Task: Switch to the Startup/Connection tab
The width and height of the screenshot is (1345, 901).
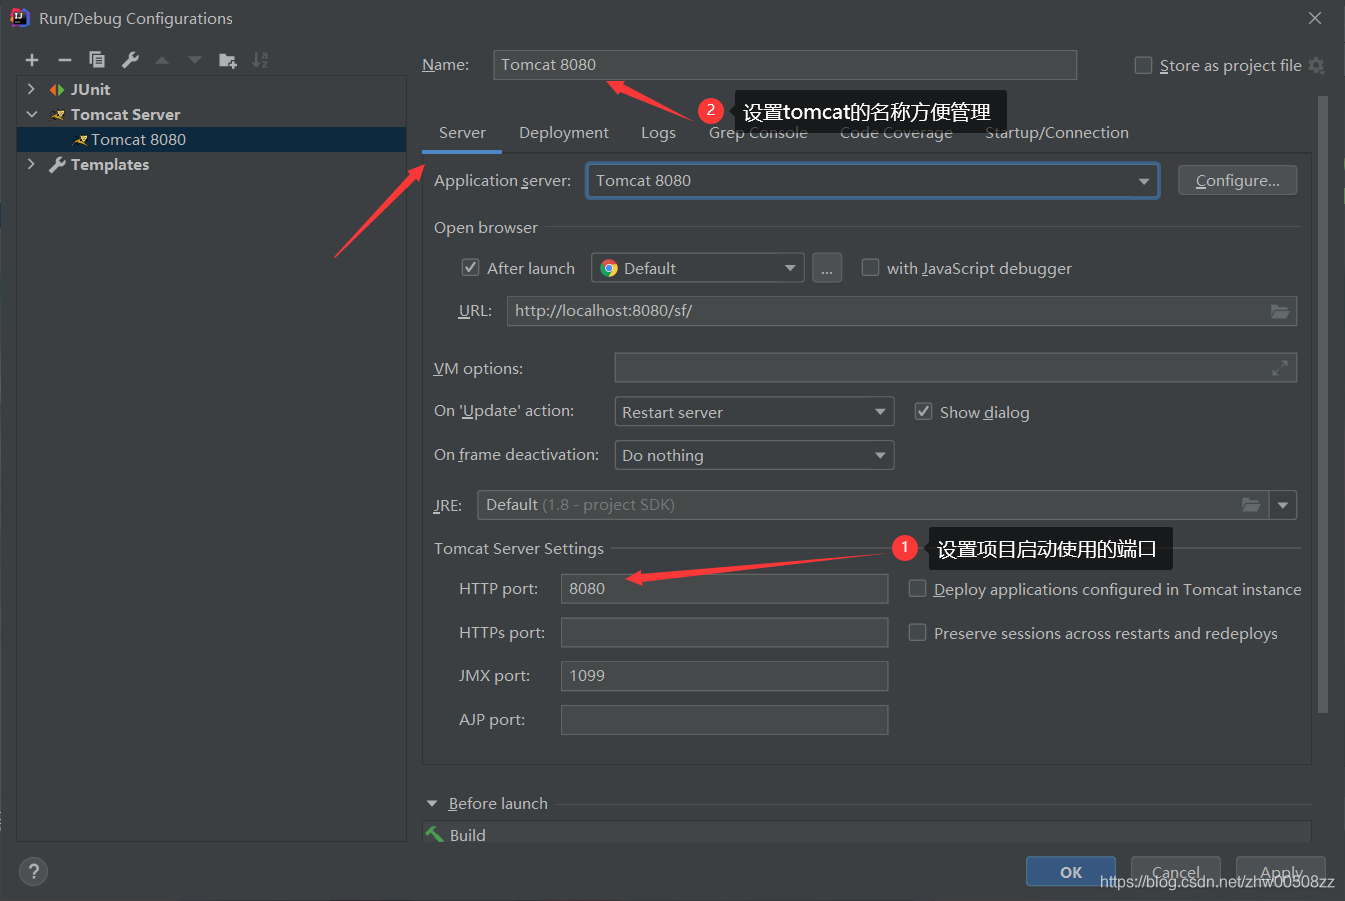Action: (1057, 133)
